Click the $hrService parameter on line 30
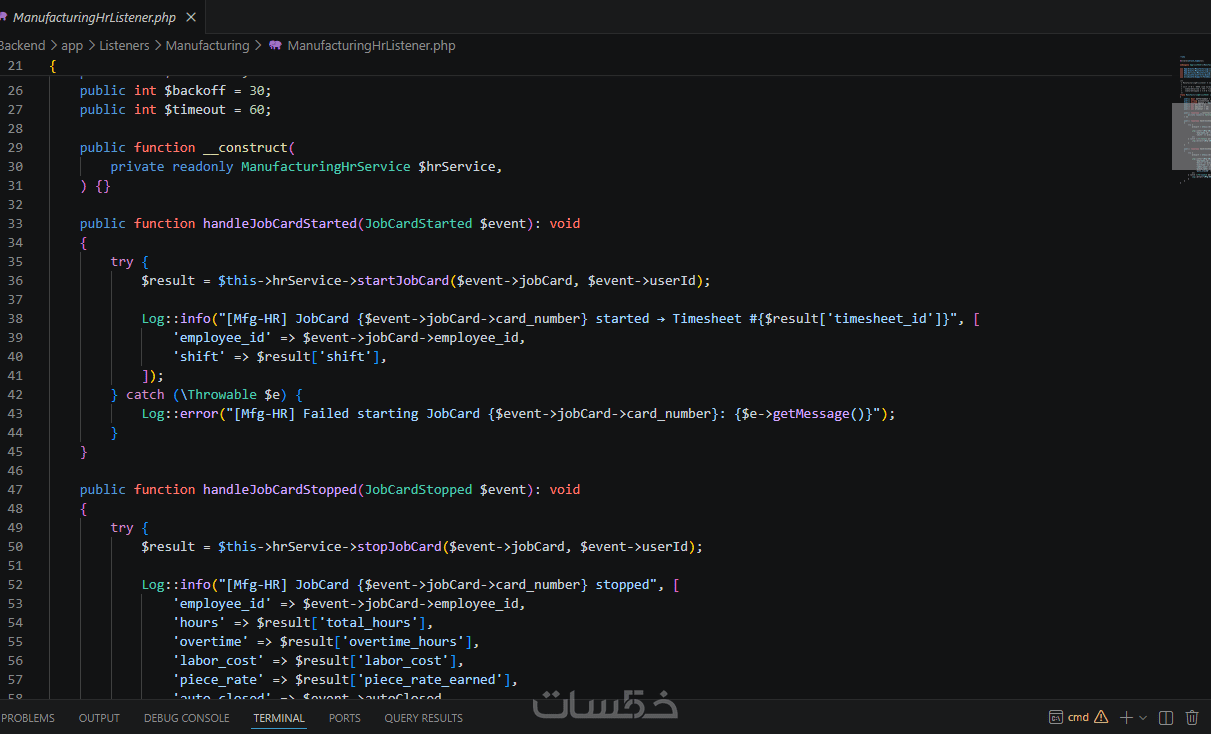Viewport: 1211px width, 734px height. point(457,166)
